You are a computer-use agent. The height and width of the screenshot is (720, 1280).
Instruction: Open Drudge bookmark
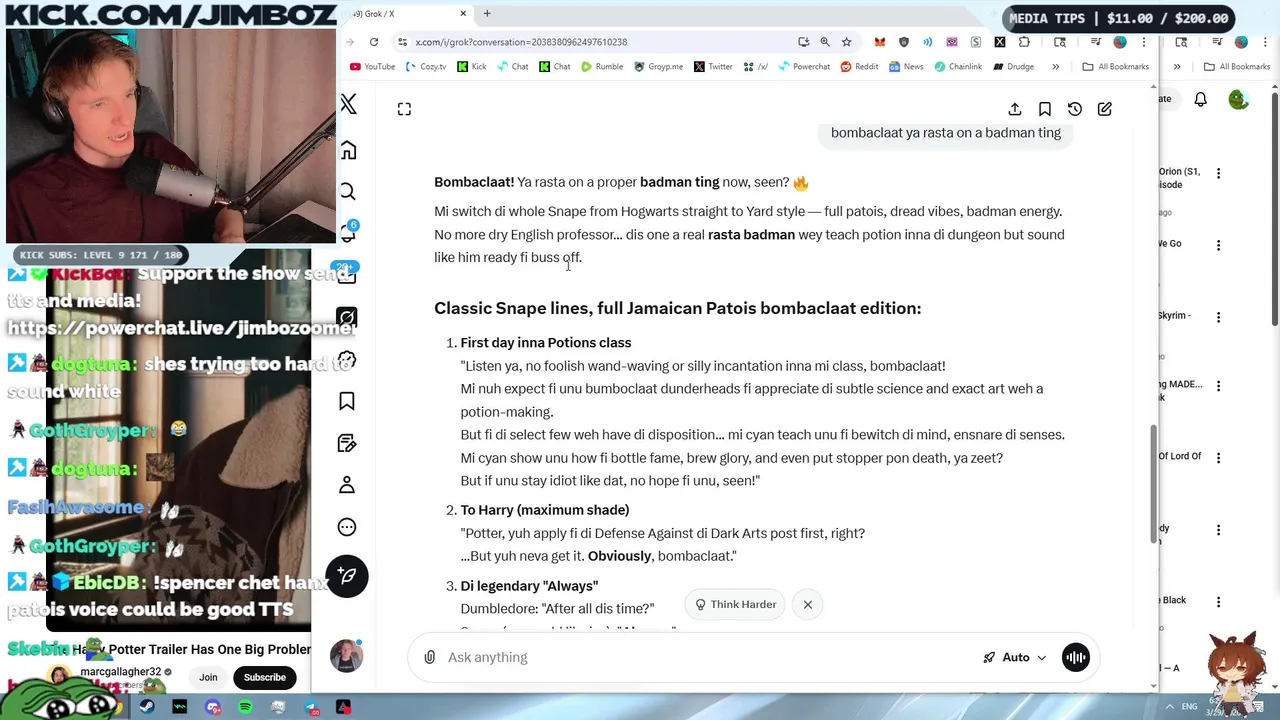click(1013, 67)
